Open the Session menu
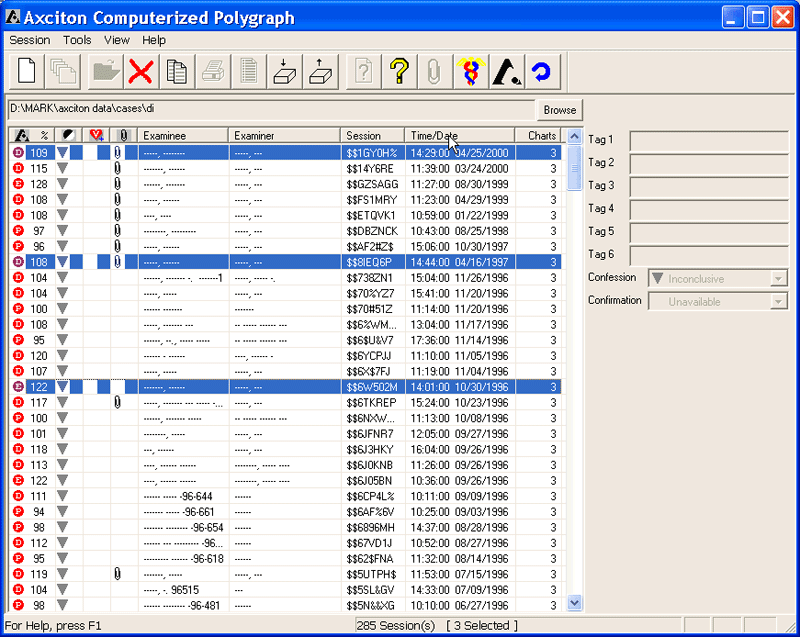Viewport: 800px width, 637px height. [x=30, y=40]
